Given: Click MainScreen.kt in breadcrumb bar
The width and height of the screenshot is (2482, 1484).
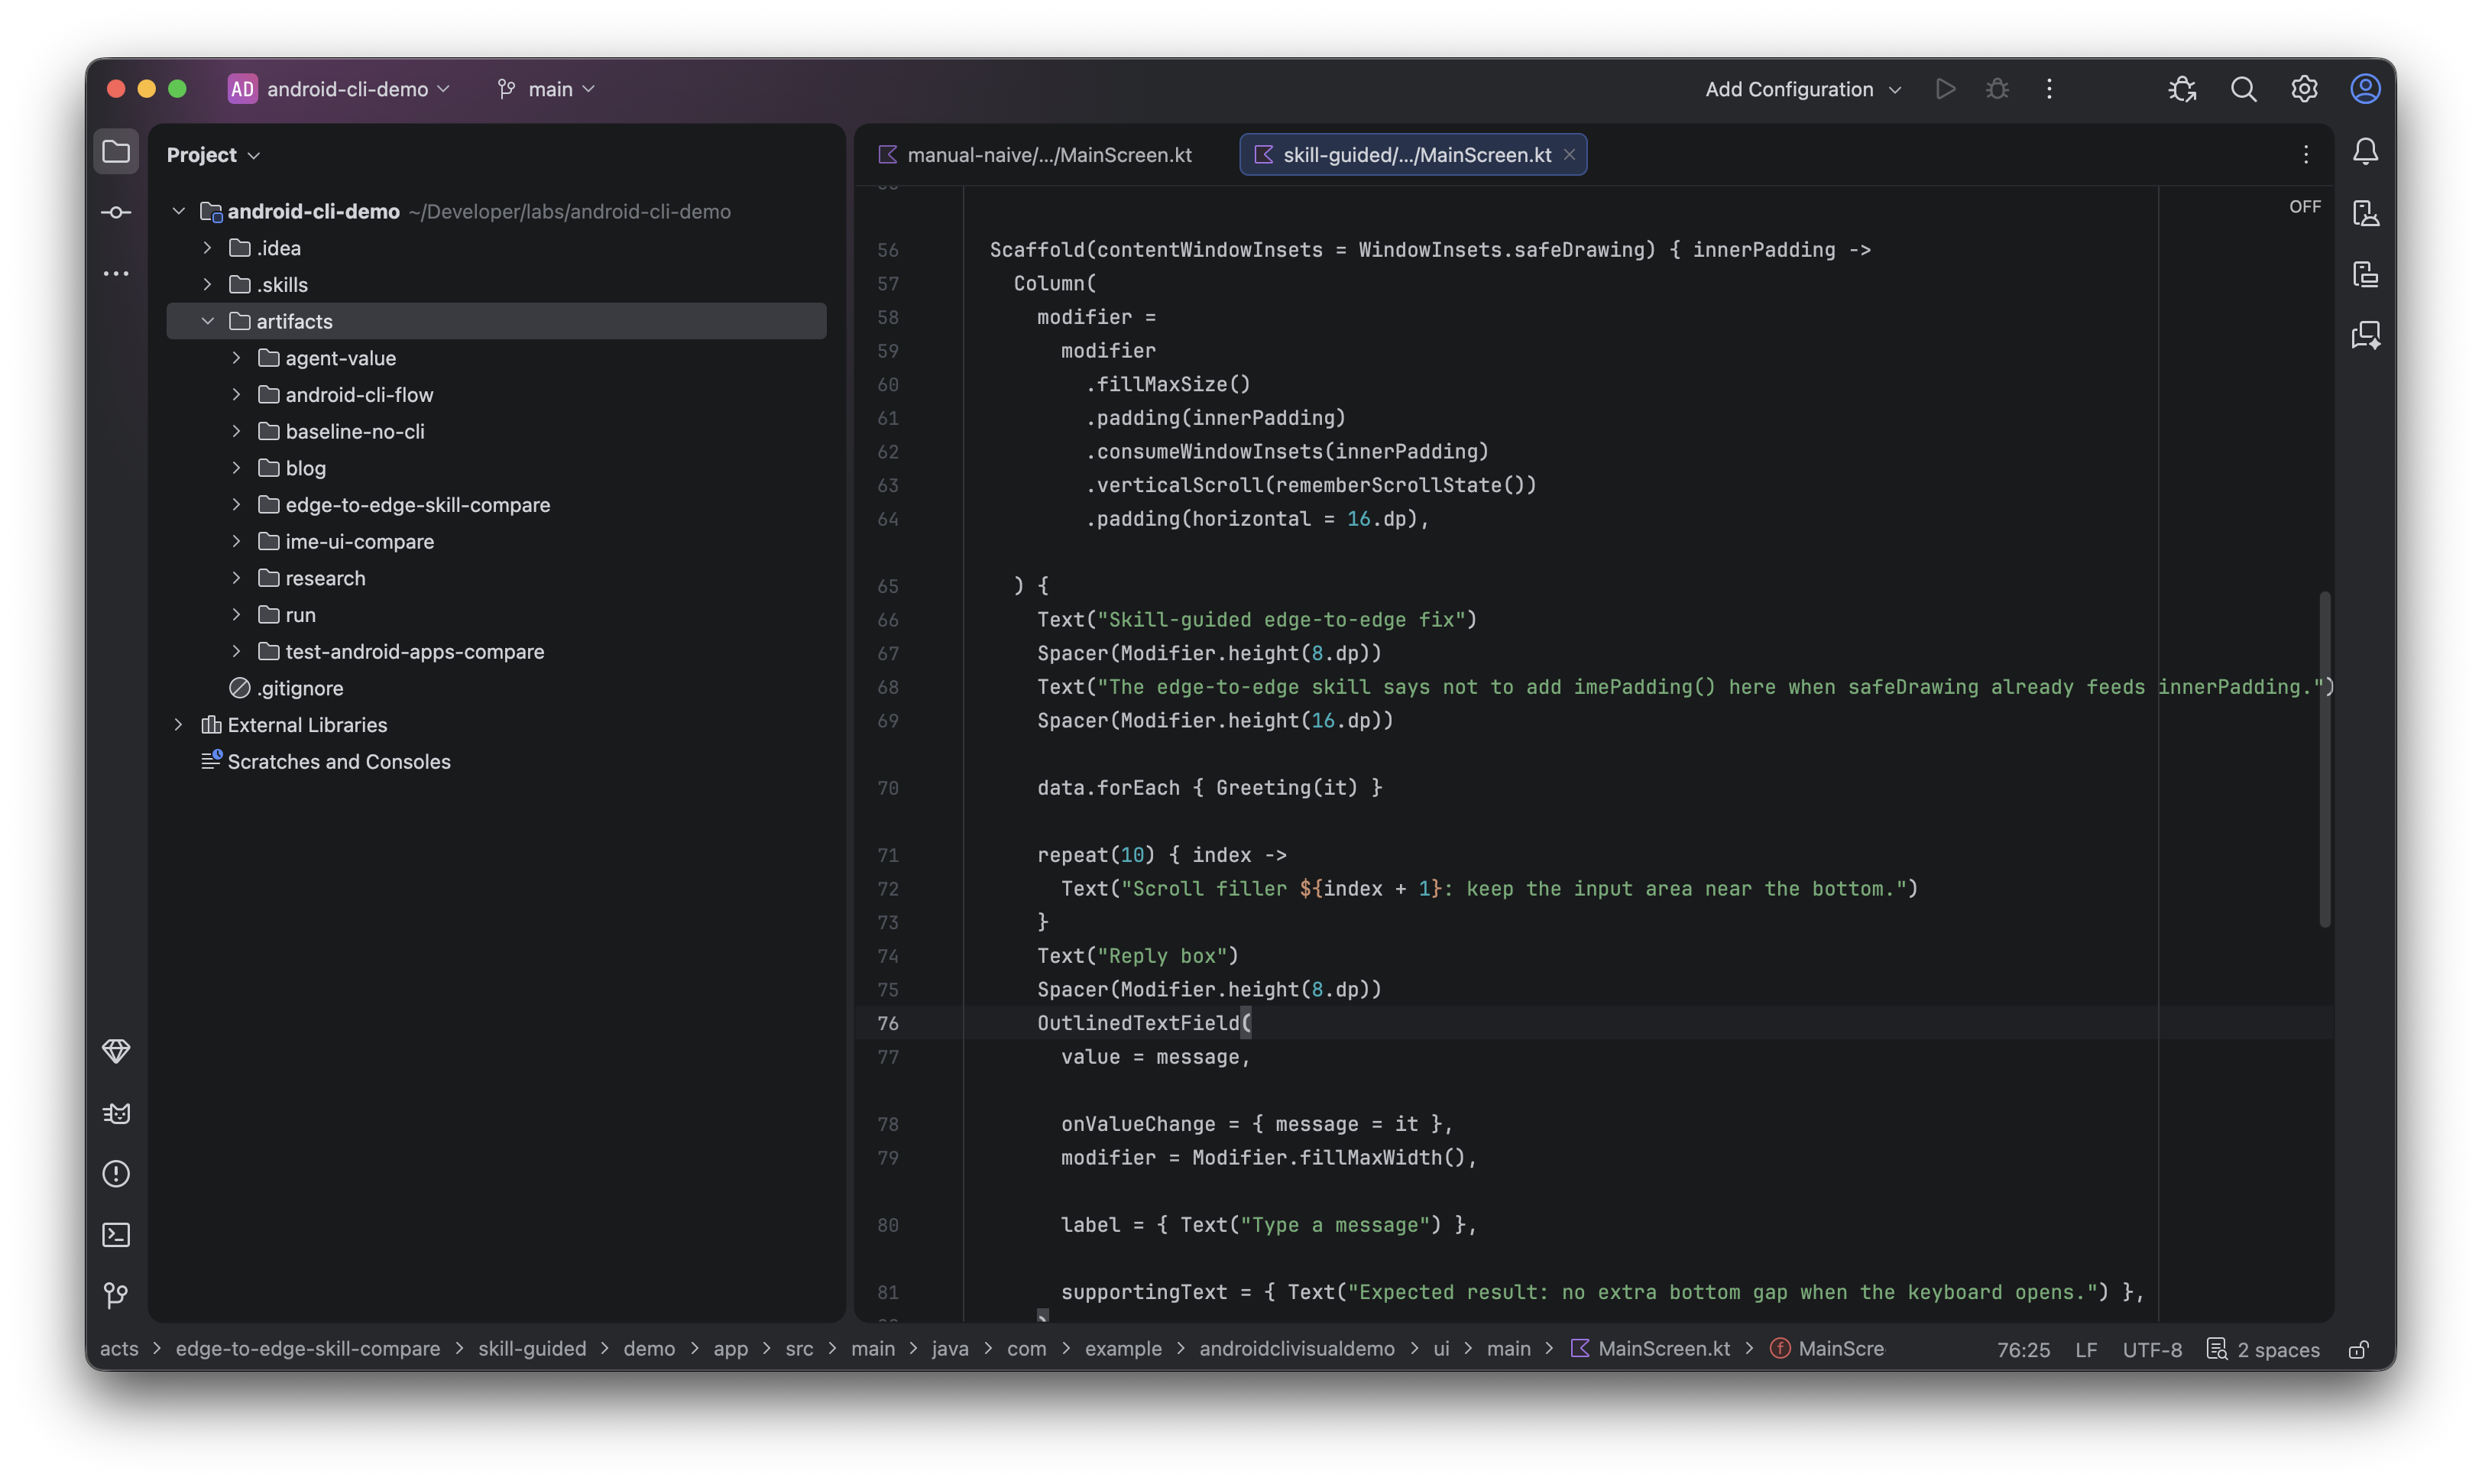Looking at the screenshot, I should [1650, 1349].
